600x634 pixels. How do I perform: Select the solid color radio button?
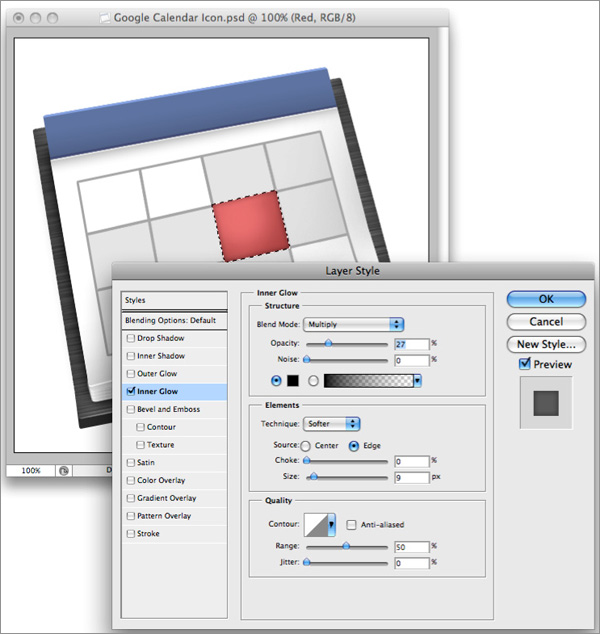point(276,380)
